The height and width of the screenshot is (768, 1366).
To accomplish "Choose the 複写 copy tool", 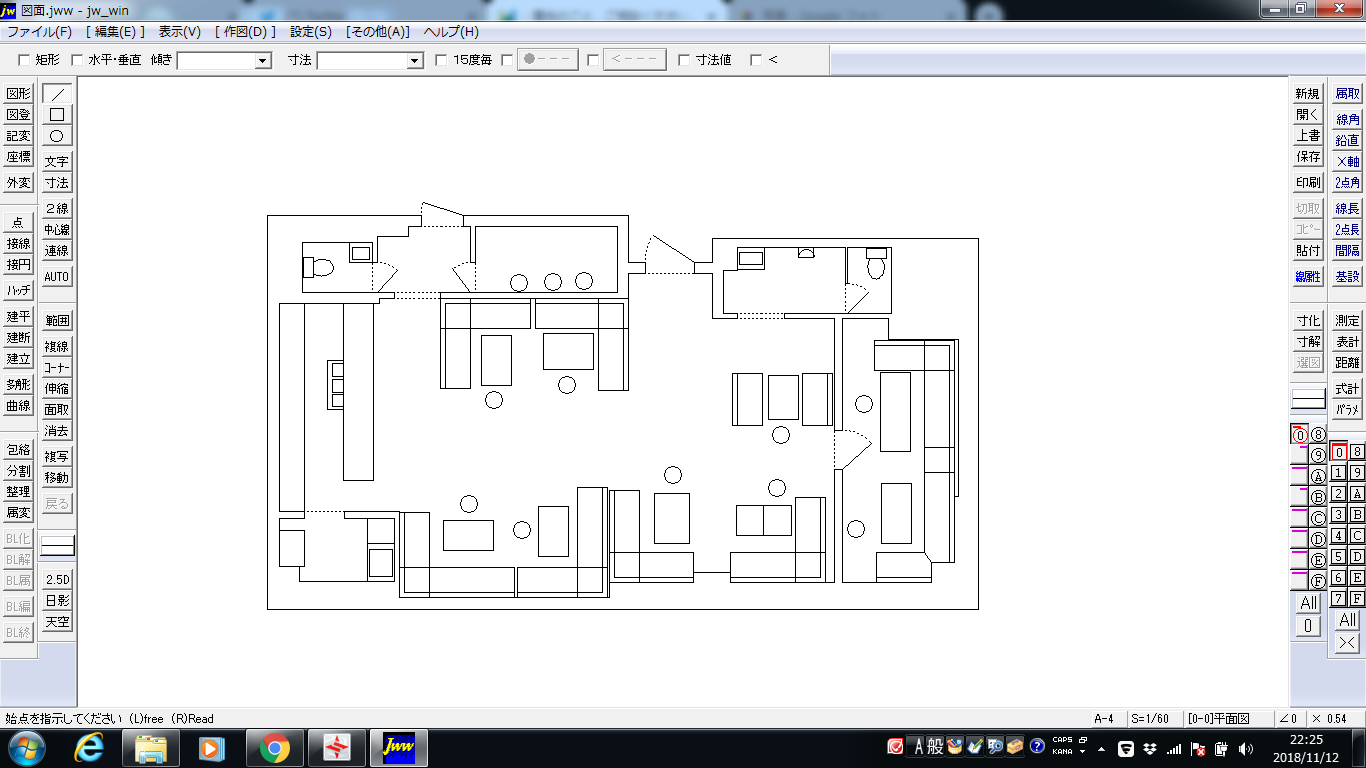I will coord(57,457).
